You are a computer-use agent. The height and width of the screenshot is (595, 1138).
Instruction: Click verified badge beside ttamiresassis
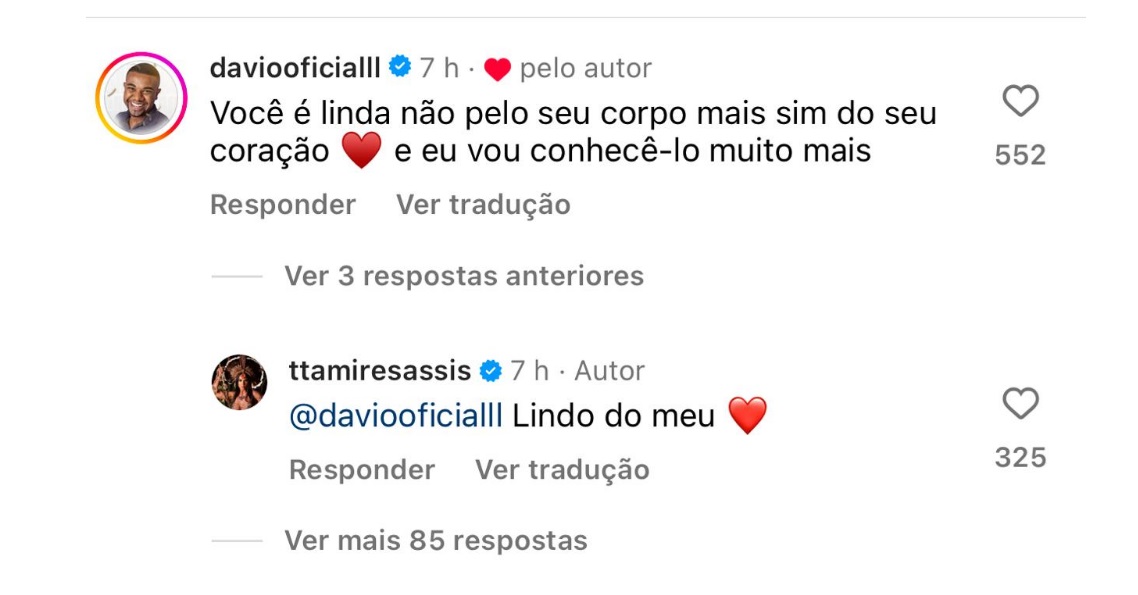(490, 371)
